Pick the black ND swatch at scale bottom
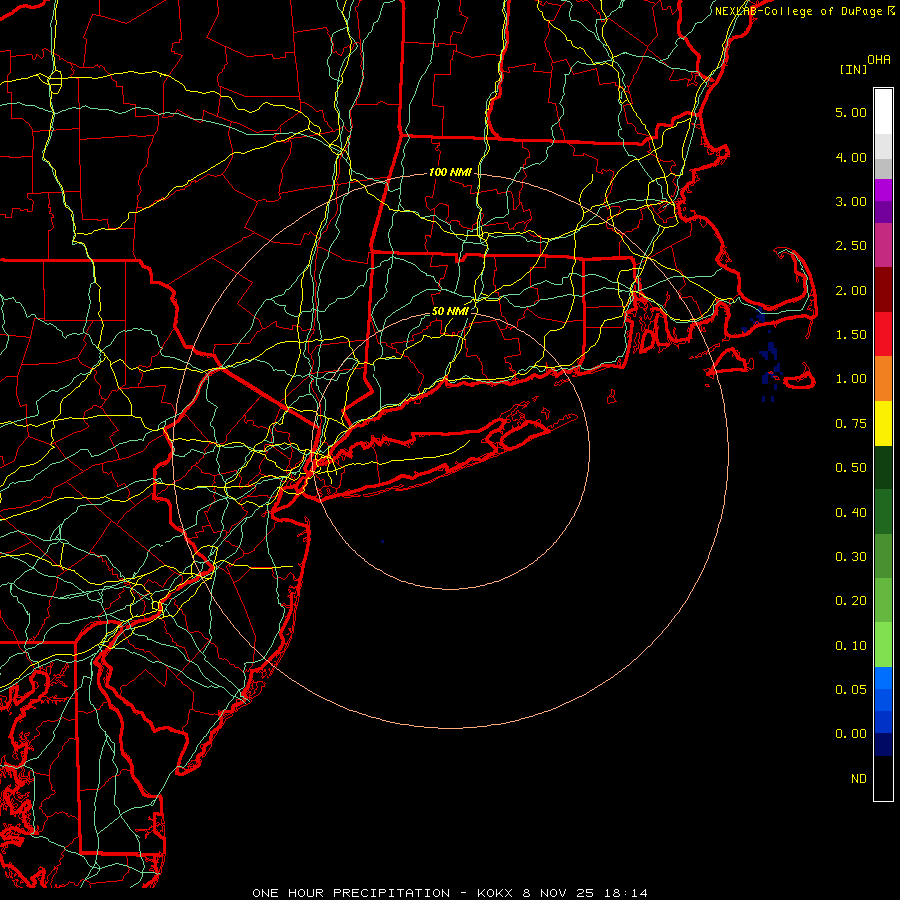The image size is (900, 900). [883, 778]
